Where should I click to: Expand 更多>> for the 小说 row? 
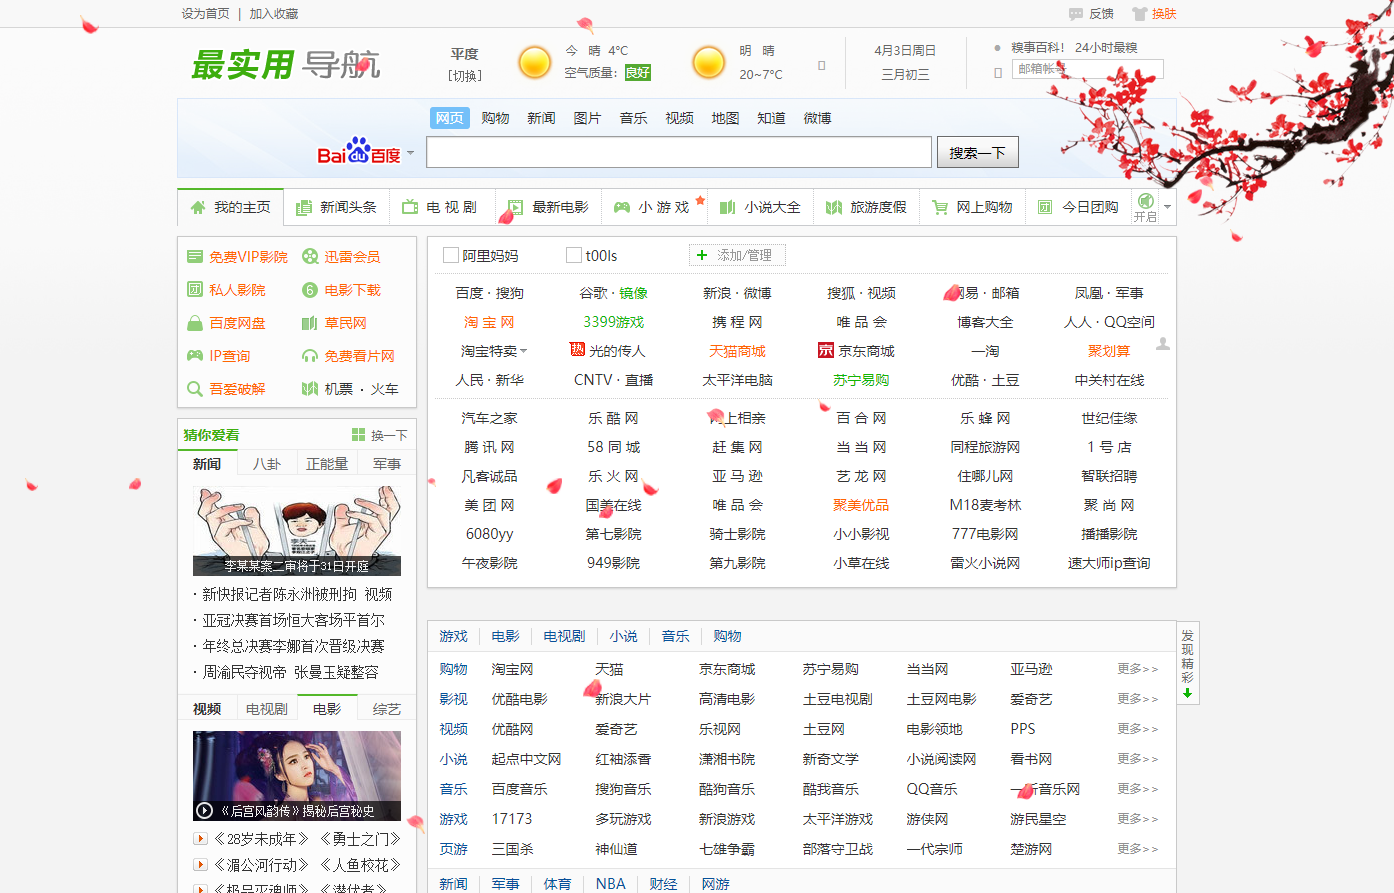point(1138,759)
